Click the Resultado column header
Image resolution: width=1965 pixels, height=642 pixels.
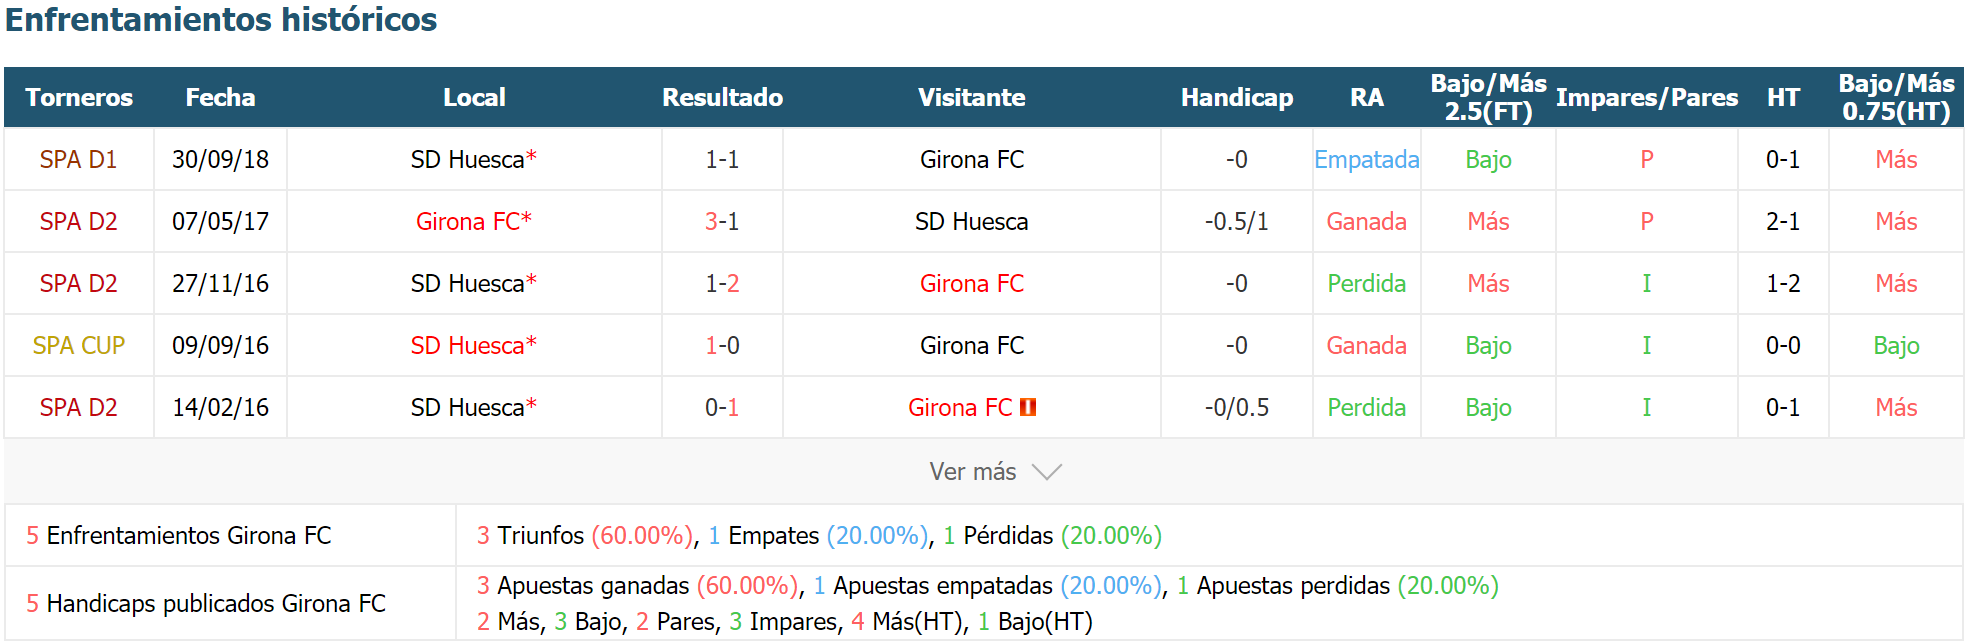pos(722,97)
